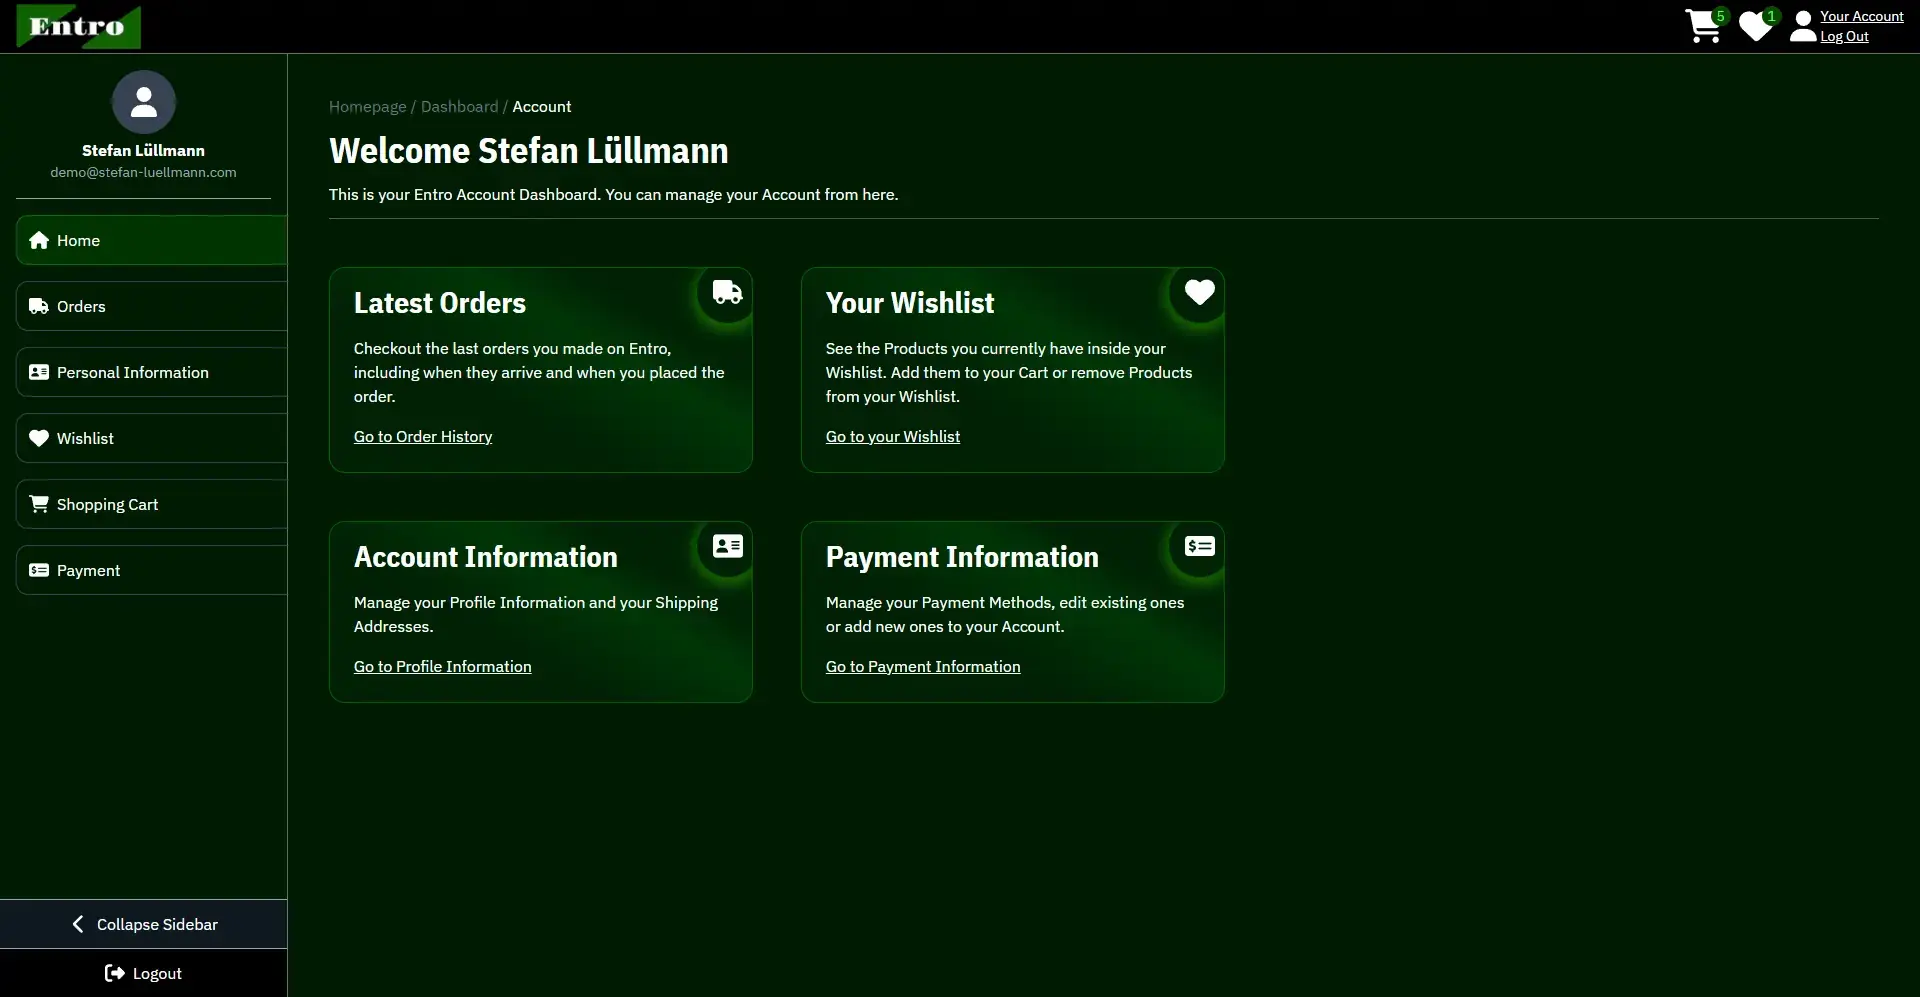Open the wishlist heart icon in the header
1920x997 pixels.
pos(1753,26)
